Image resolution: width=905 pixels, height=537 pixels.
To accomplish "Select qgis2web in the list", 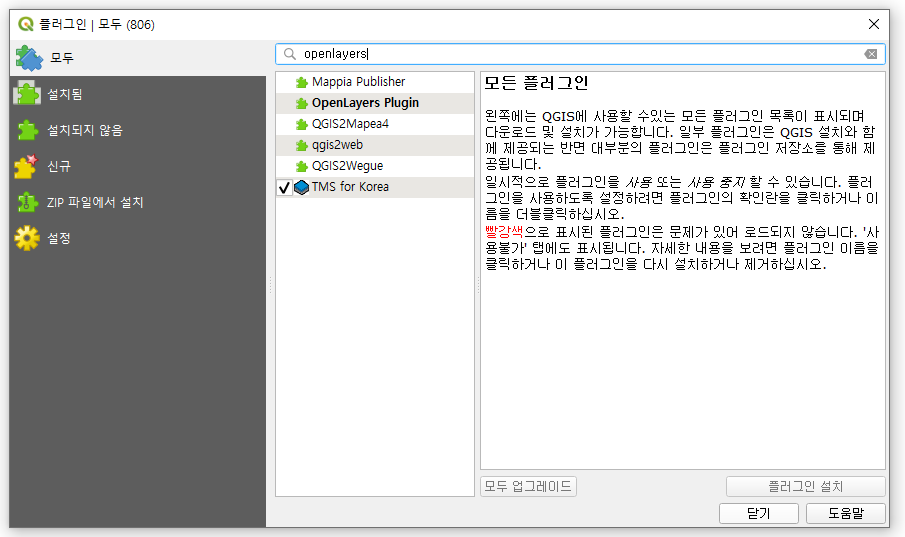I will point(375,145).
